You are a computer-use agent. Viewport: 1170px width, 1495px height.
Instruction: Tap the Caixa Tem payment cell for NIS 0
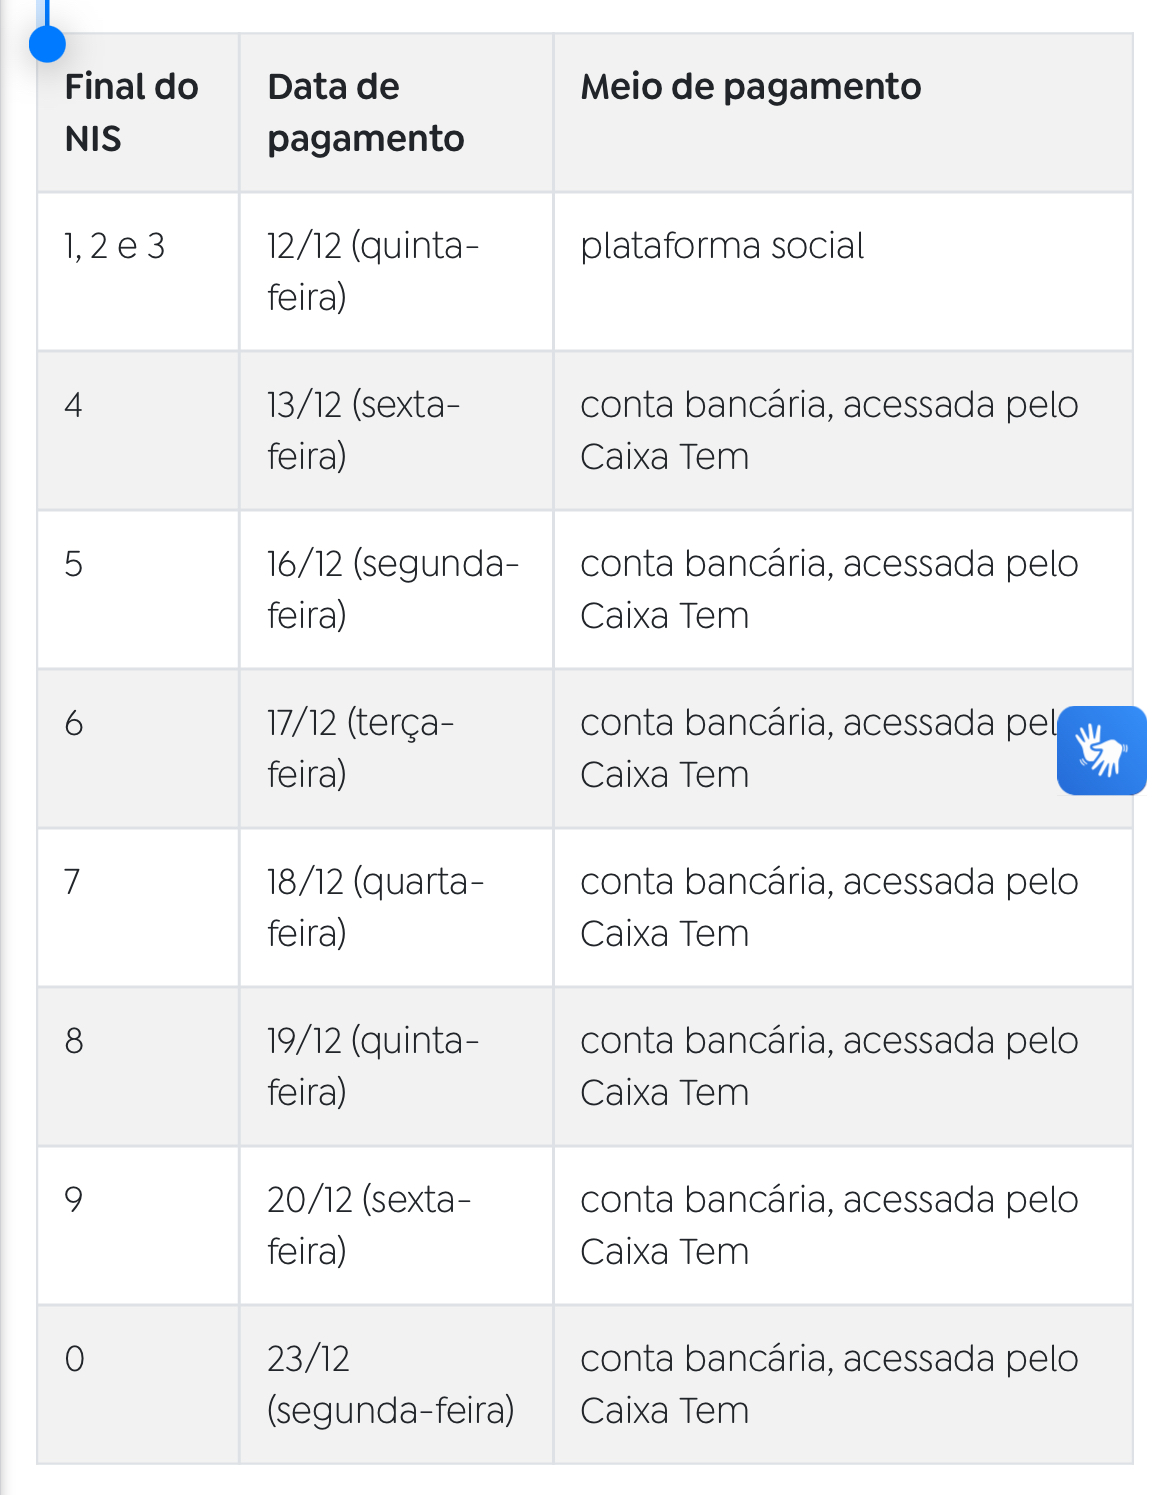tap(843, 1384)
